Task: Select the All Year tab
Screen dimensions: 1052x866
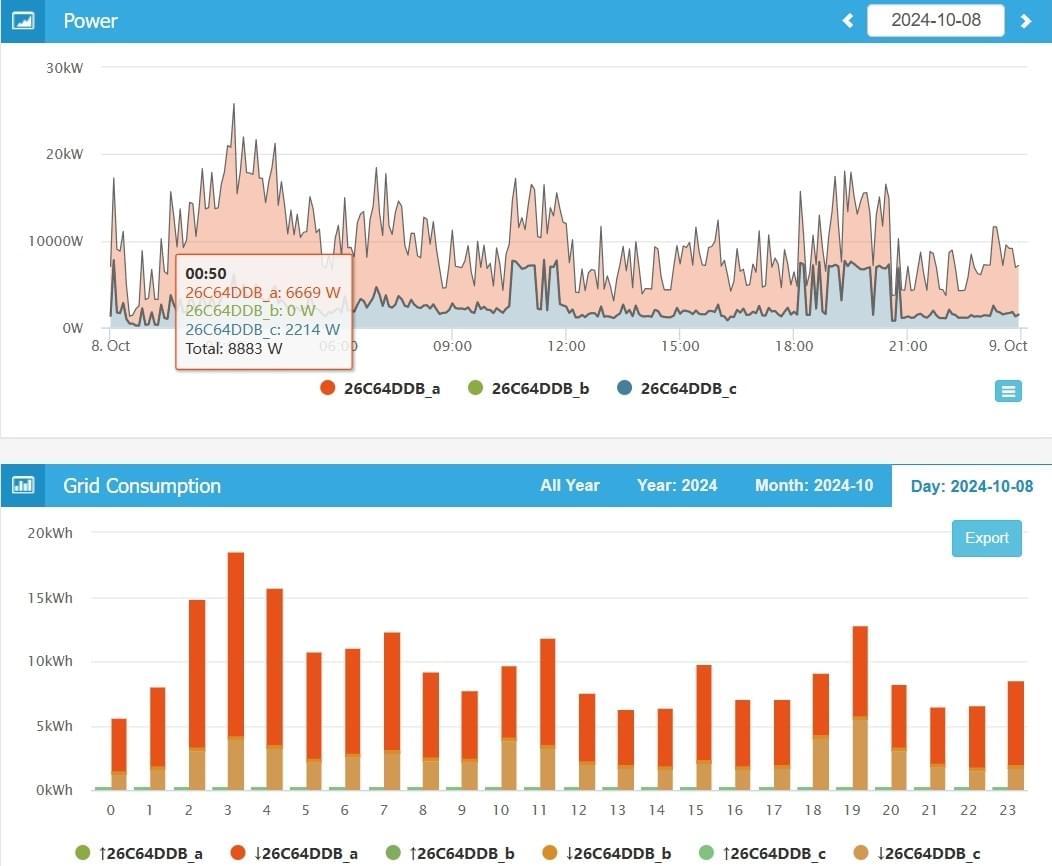Action: pyautogui.click(x=570, y=485)
